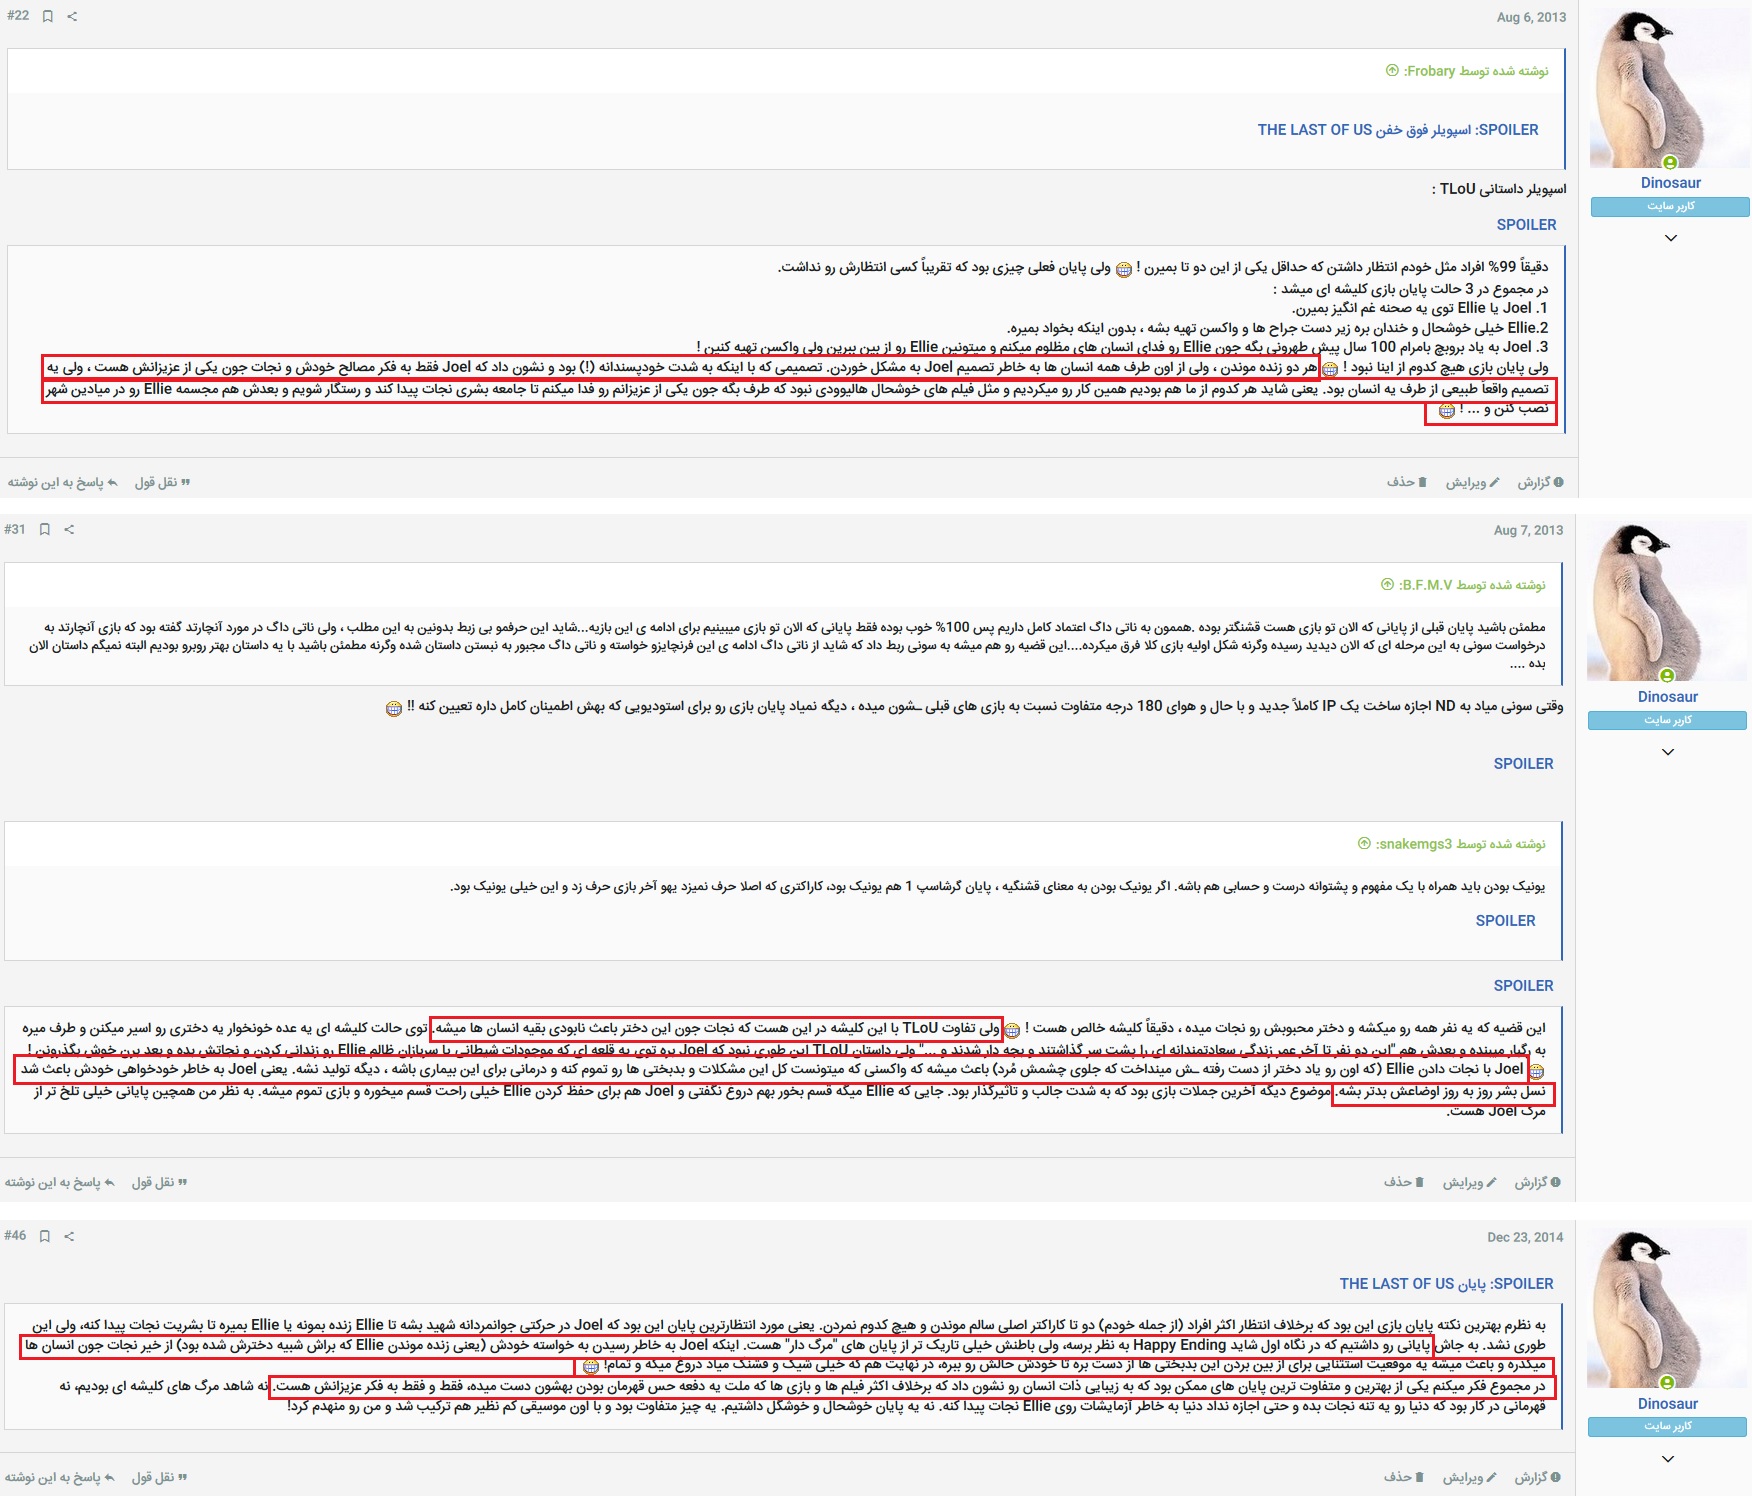Screen dimensions: 1752x1496
Task: Open Dinosaur's penguin avatar in post #22
Action: click(x=1670, y=90)
